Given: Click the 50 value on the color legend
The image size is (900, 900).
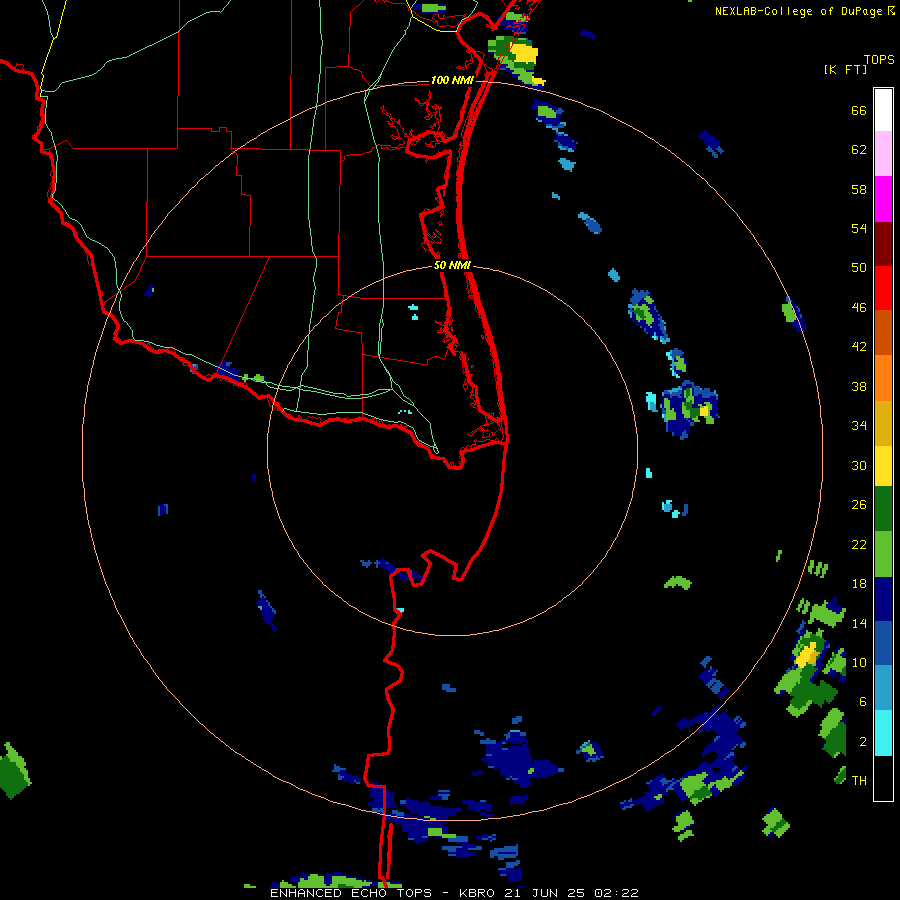Looking at the screenshot, I should 859,268.
